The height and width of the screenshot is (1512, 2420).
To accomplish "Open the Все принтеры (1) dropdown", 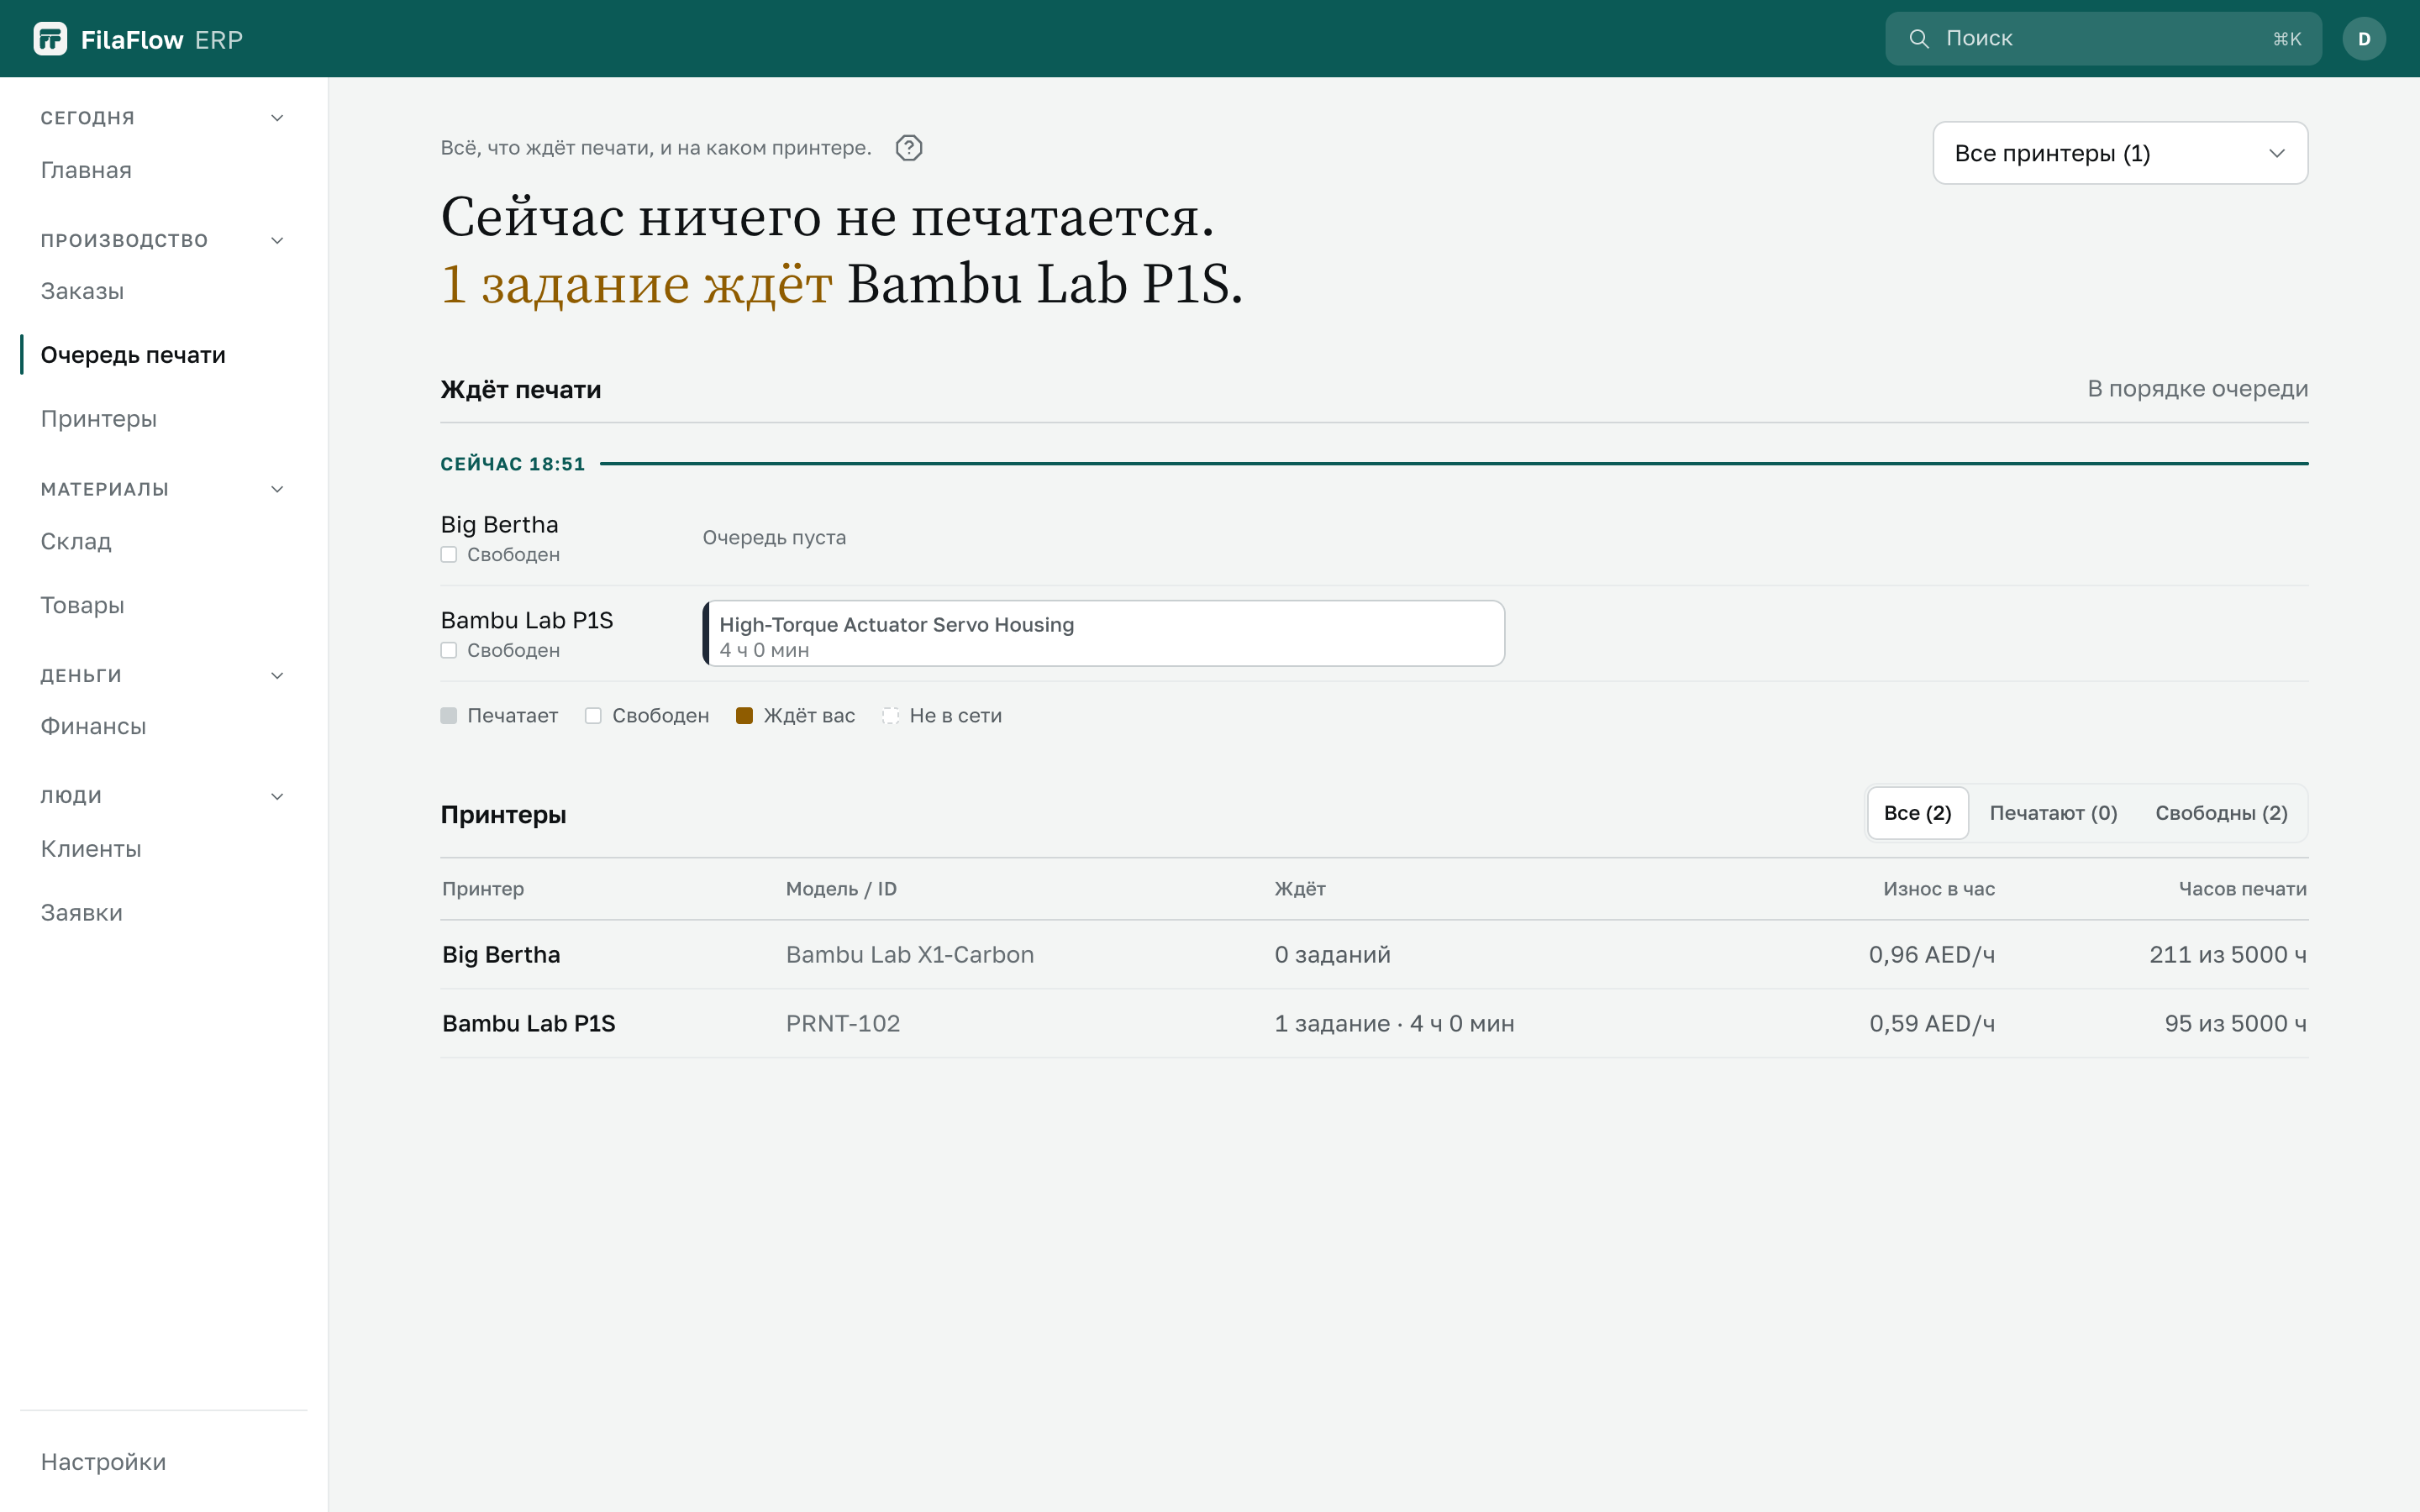I will (x=2120, y=153).
